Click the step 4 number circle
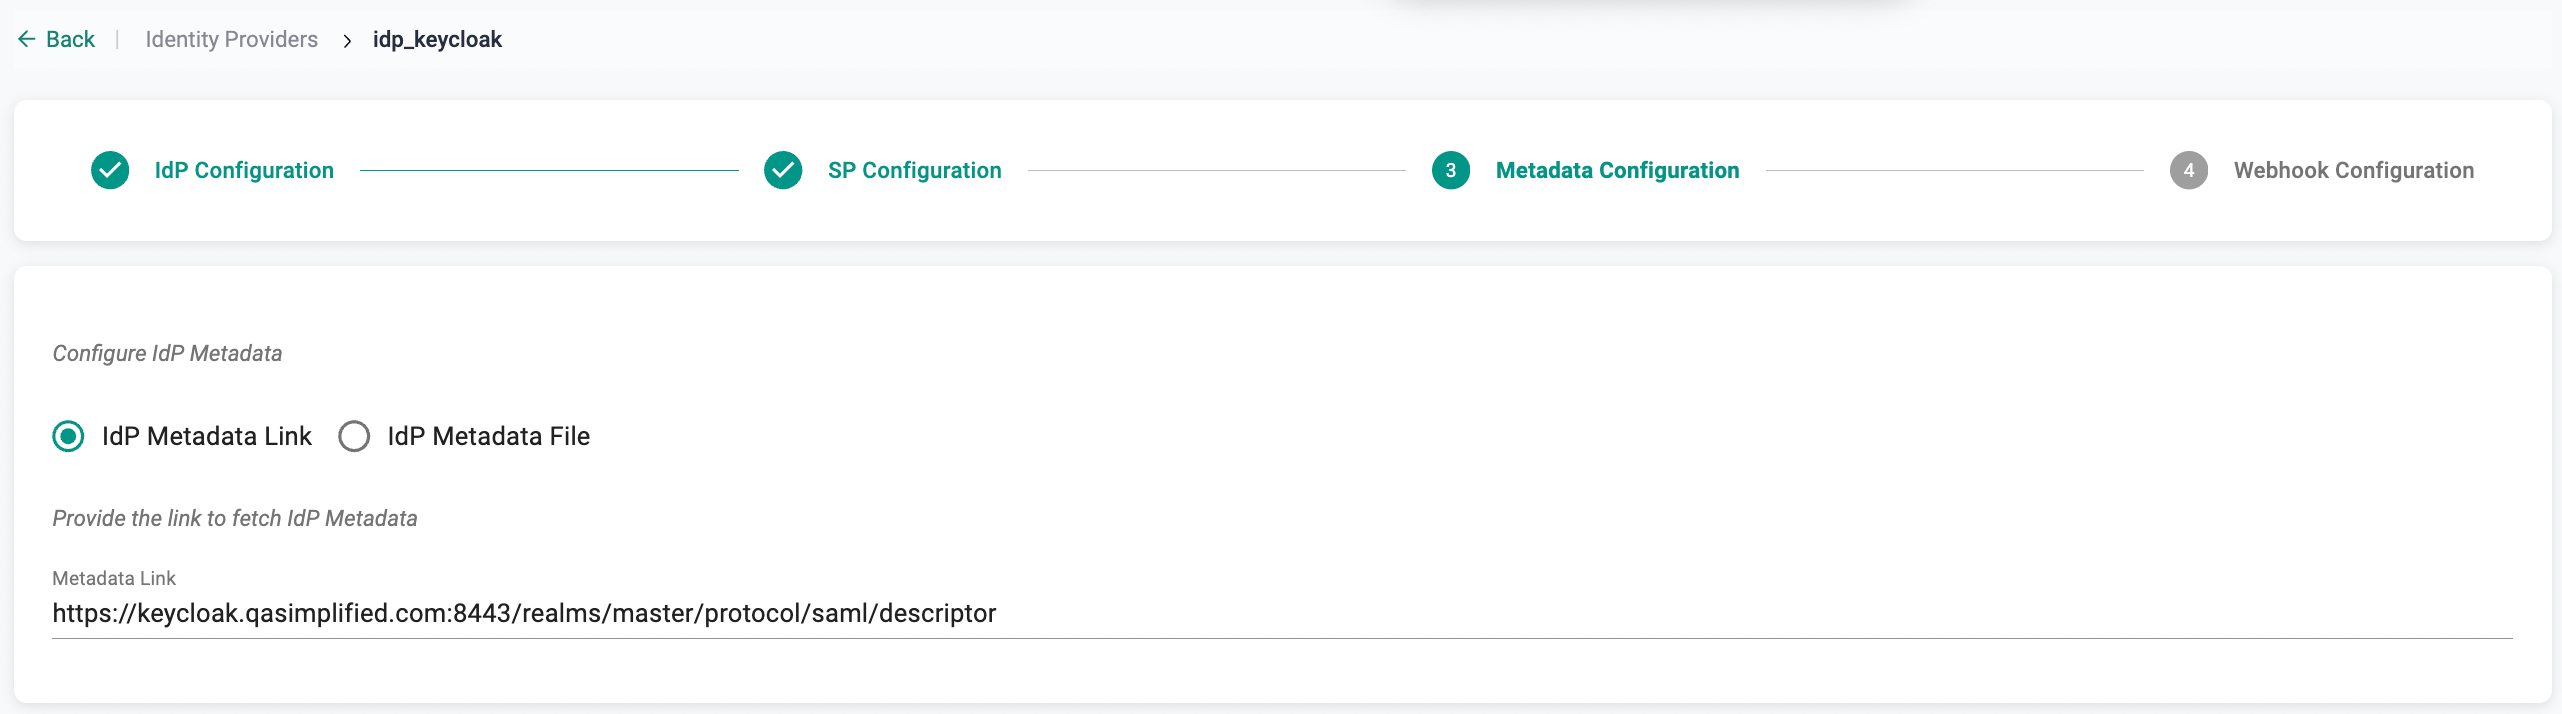 2188,170
